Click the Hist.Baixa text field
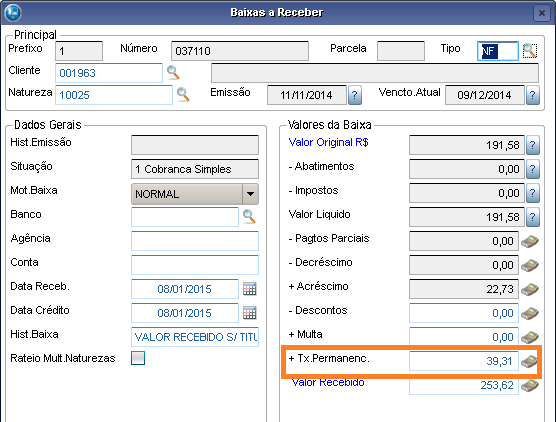Viewport: 556px width, 422px height. (195, 337)
